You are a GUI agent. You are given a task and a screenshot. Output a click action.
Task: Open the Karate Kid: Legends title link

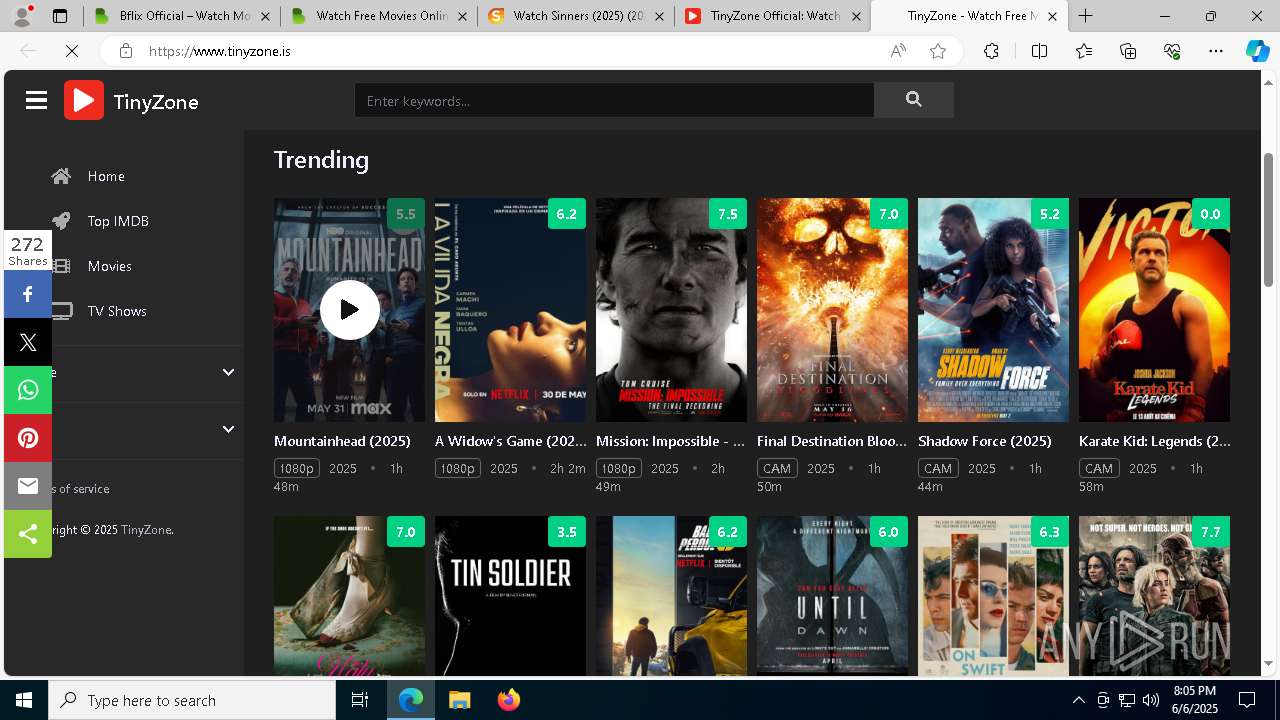tap(1155, 441)
